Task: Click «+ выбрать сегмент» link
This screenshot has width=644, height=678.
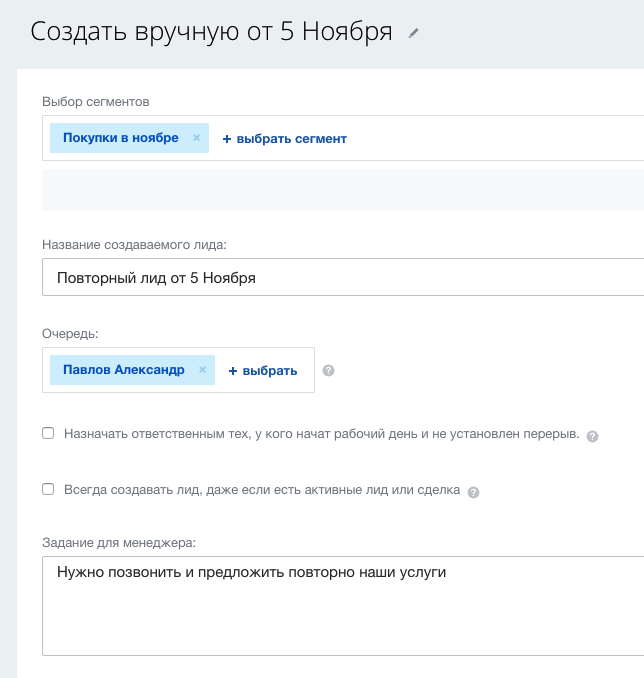Action: (285, 139)
